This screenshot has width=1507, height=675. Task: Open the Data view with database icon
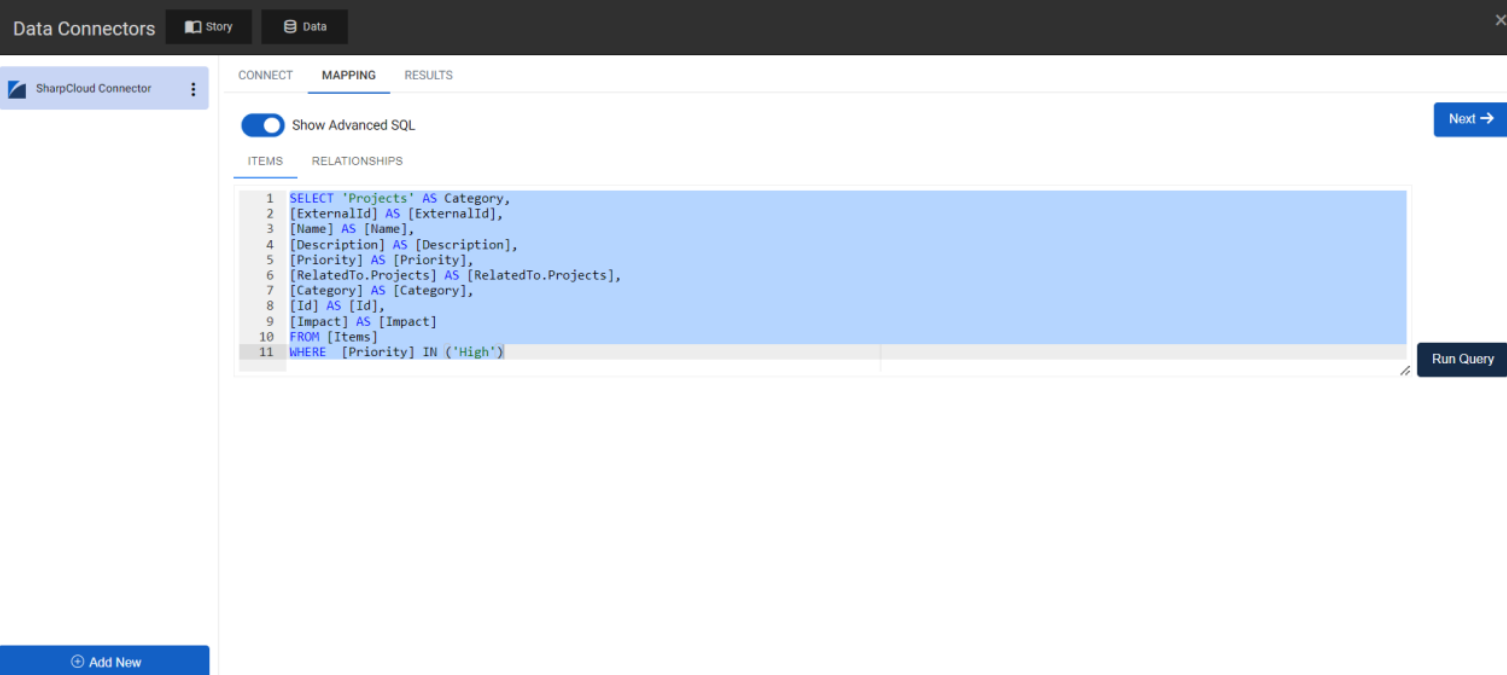point(304,27)
